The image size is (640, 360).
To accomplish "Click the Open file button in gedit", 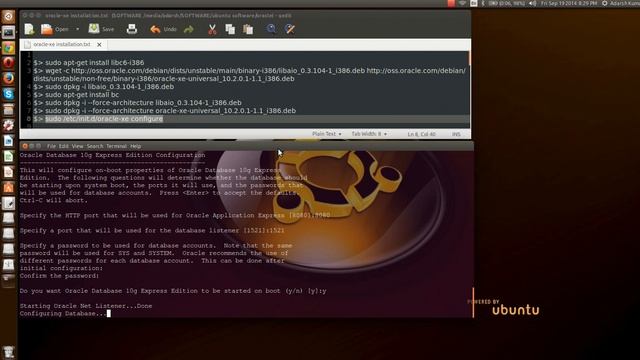I will (55, 29).
